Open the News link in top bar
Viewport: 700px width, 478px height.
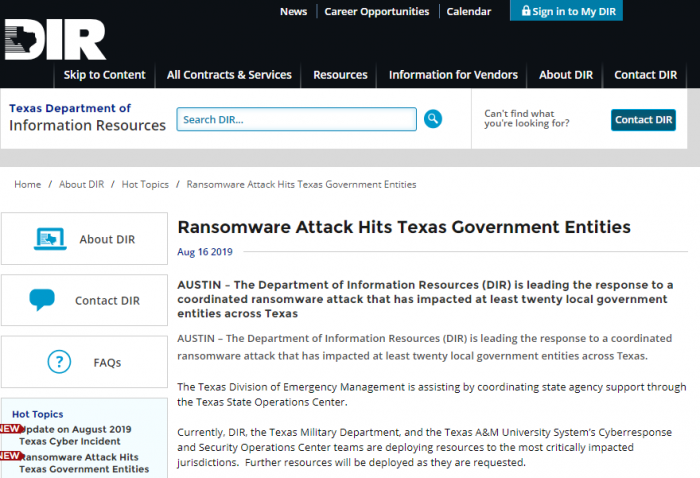[x=293, y=12]
